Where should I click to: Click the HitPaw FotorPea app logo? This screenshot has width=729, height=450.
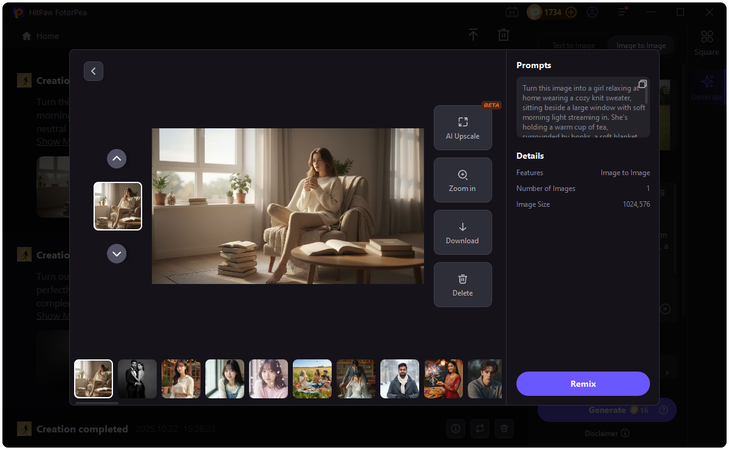[x=18, y=13]
